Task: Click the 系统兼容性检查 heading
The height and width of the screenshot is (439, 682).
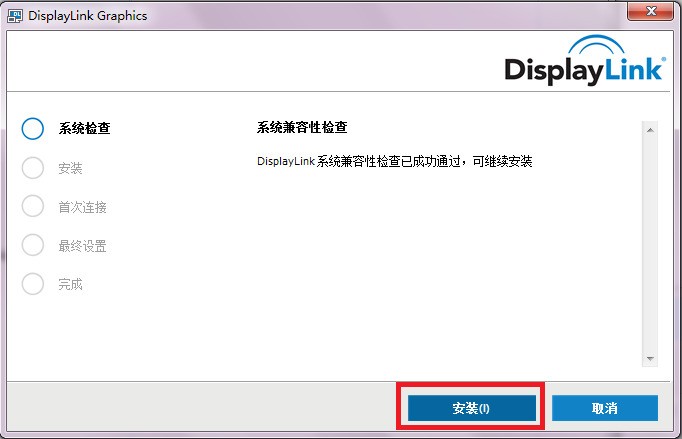Action: coord(302,127)
